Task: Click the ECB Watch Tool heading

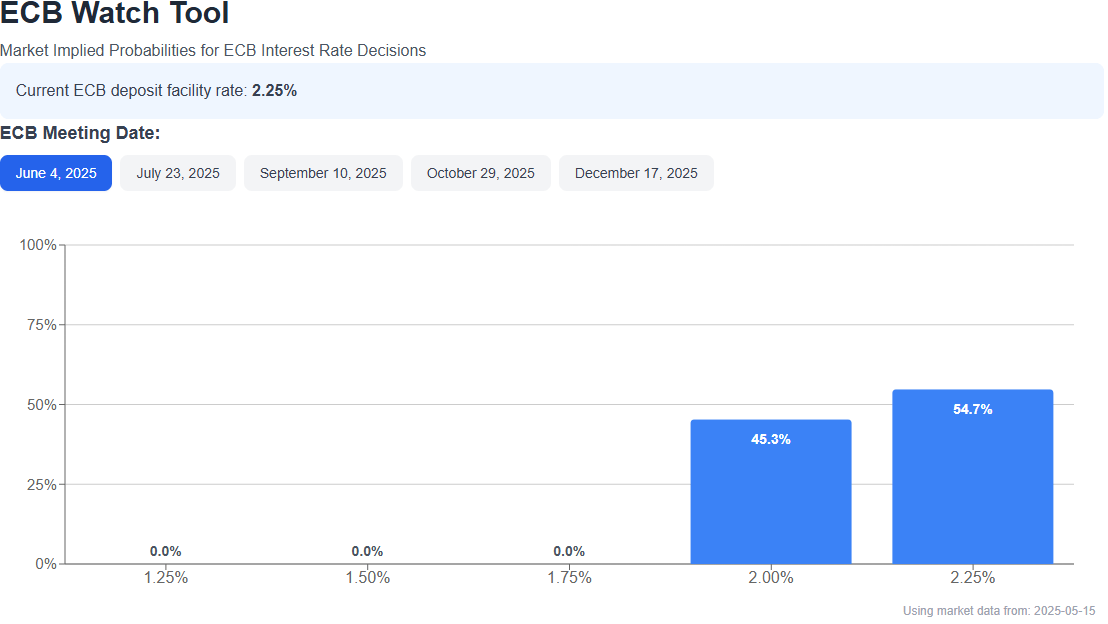Action: tap(115, 14)
